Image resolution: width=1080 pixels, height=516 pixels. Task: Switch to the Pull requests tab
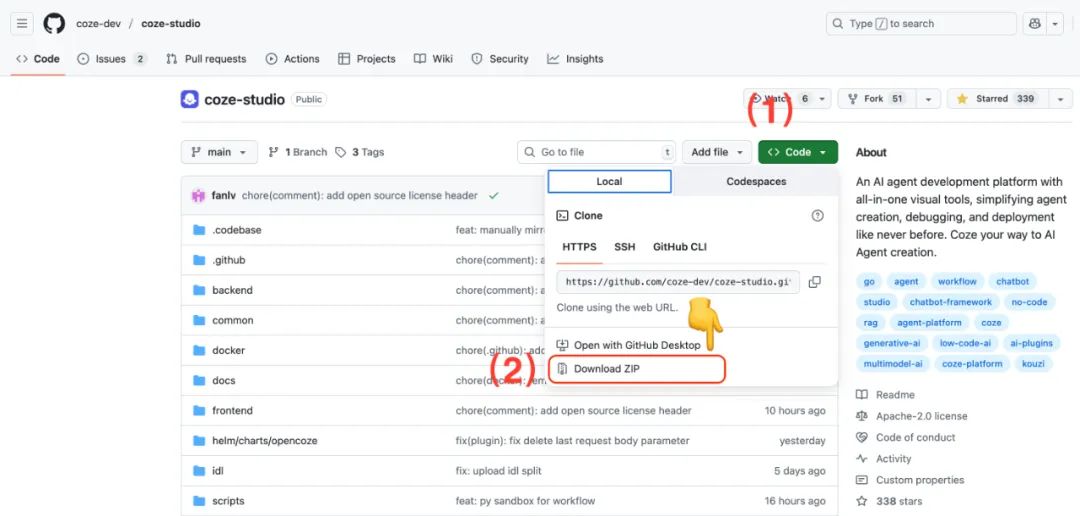(206, 59)
